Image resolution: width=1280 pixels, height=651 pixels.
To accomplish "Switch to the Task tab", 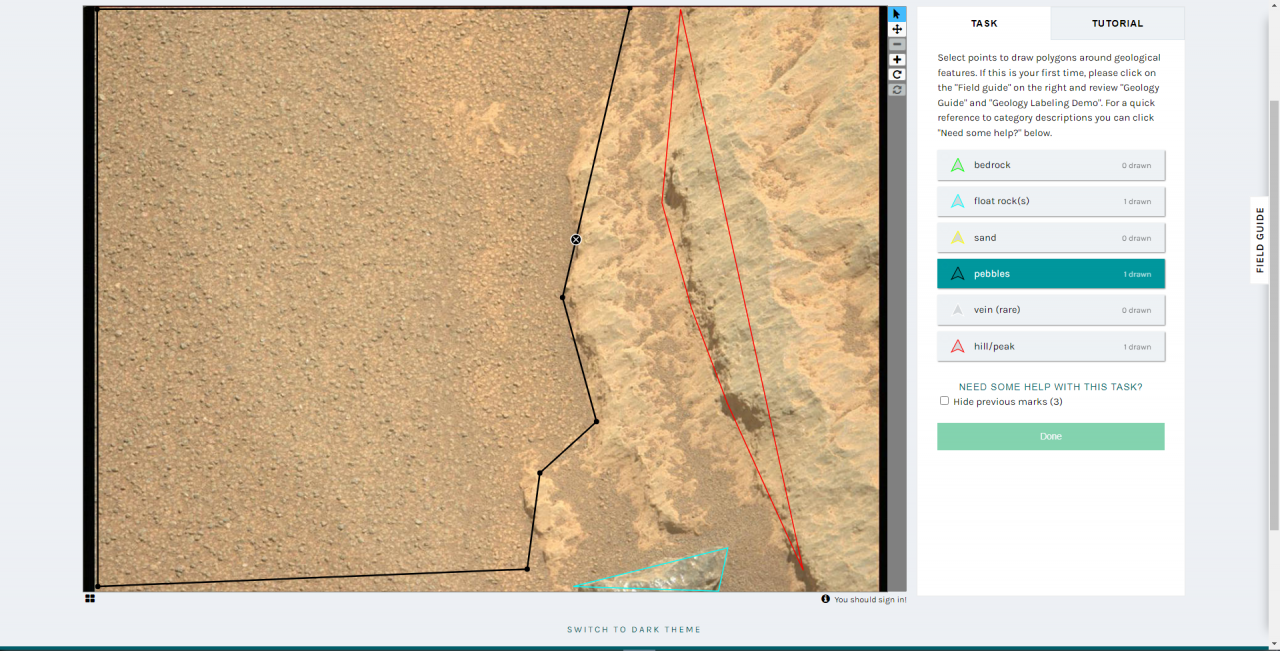I will pyautogui.click(x=984, y=23).
